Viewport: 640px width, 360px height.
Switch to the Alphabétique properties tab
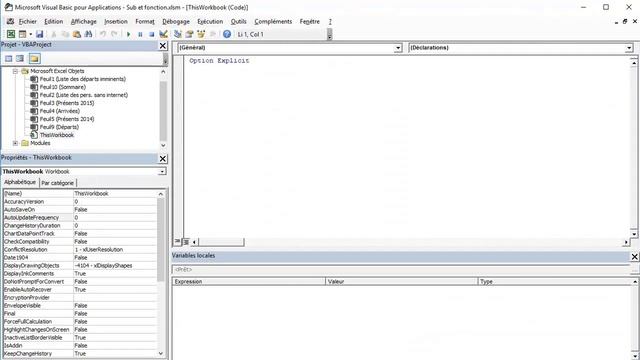[20, 182]
